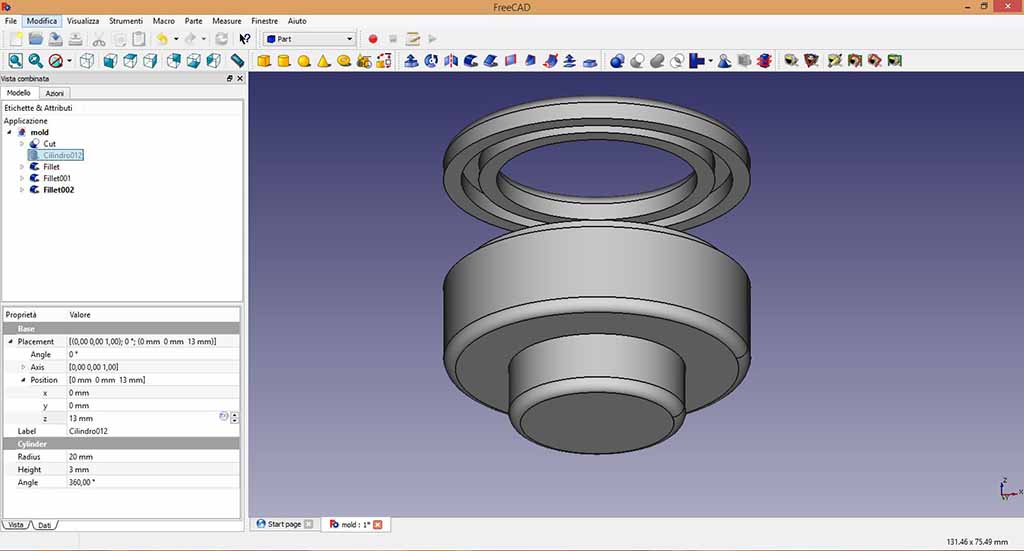Click the Boolean two-spheres icon

pyautogui.click(x=617, y=61)
